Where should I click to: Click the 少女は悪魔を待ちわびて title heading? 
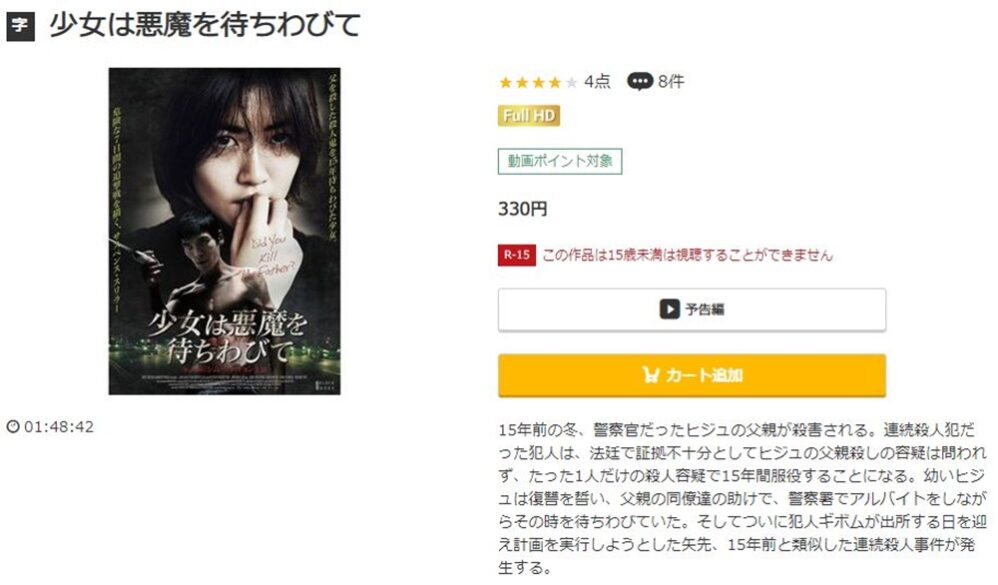(x=205, y=25)
